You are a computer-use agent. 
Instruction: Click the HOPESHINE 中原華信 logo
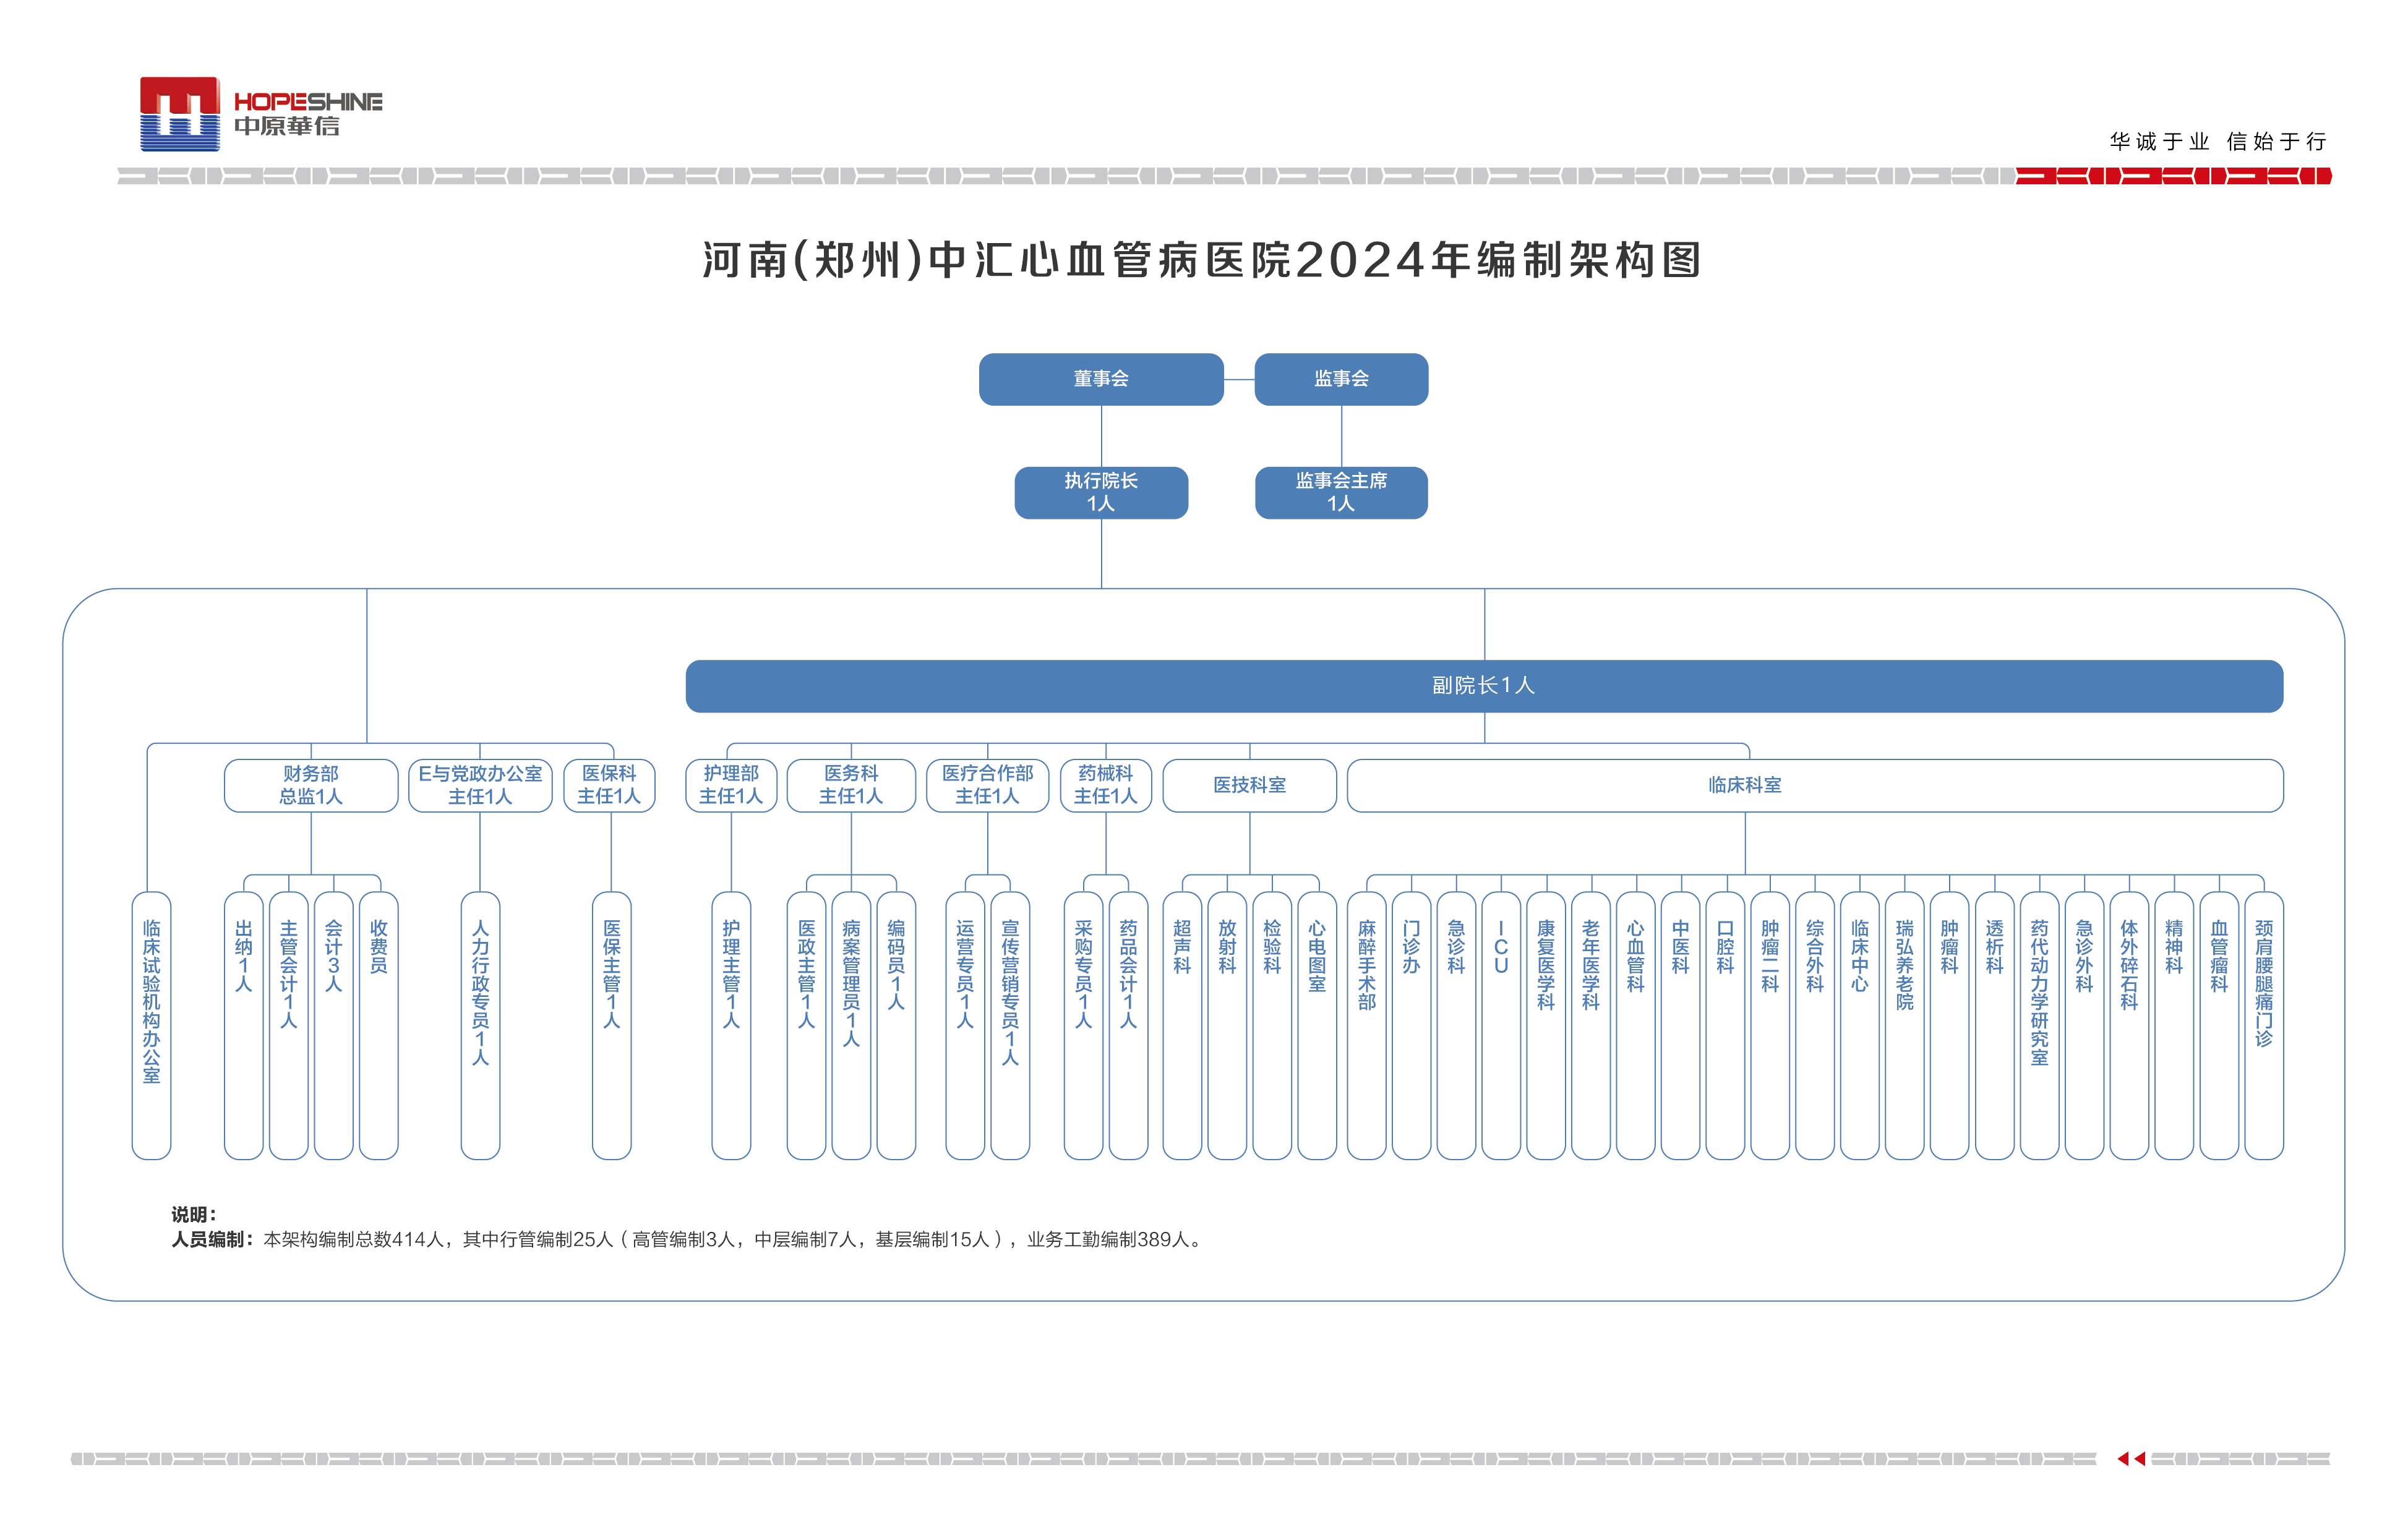click(x=261, y=114)
